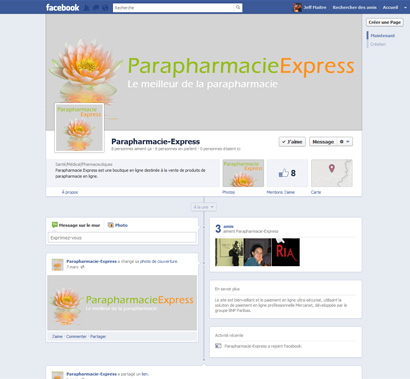Select the Photo composer tab
410x379 pixels.
[x=118, y=225]
